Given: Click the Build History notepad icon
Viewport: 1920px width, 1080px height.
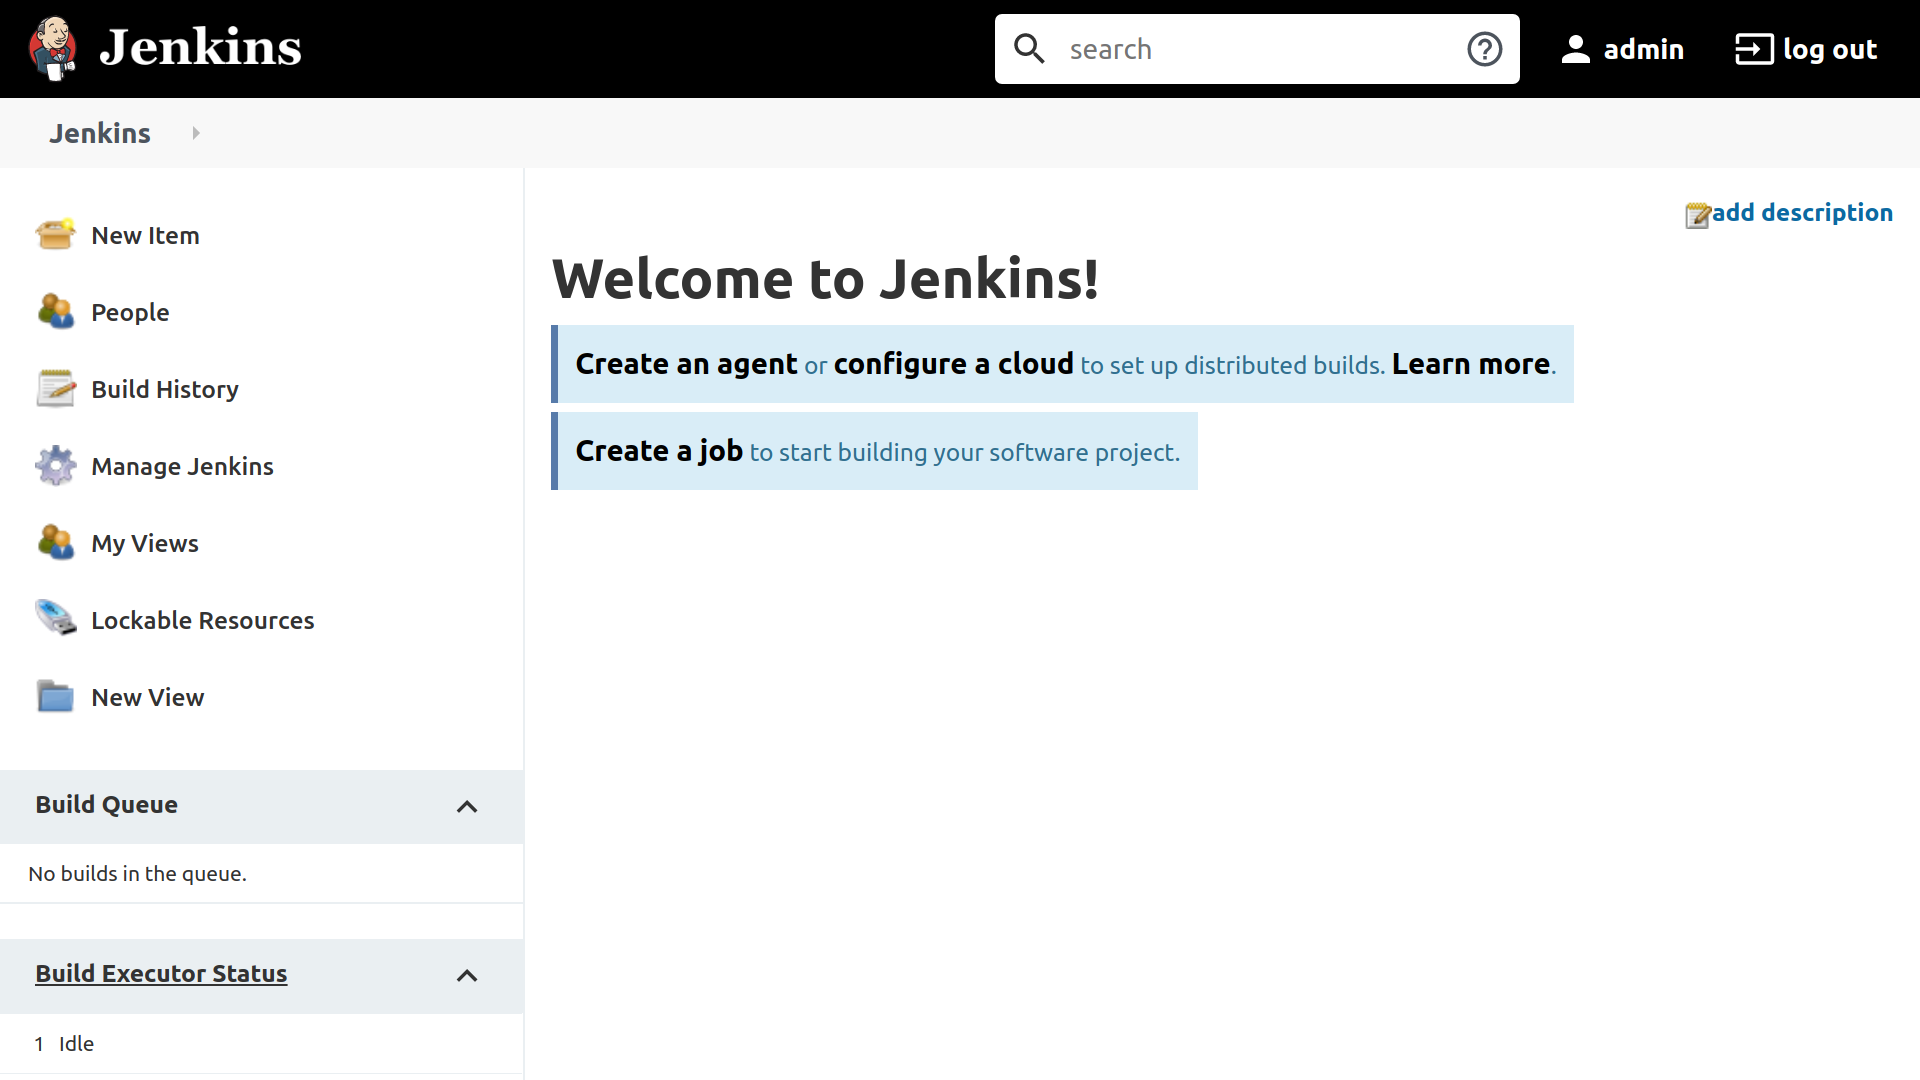Looking at the screenshot, I should pyautogui.click(x=55, y=389).
